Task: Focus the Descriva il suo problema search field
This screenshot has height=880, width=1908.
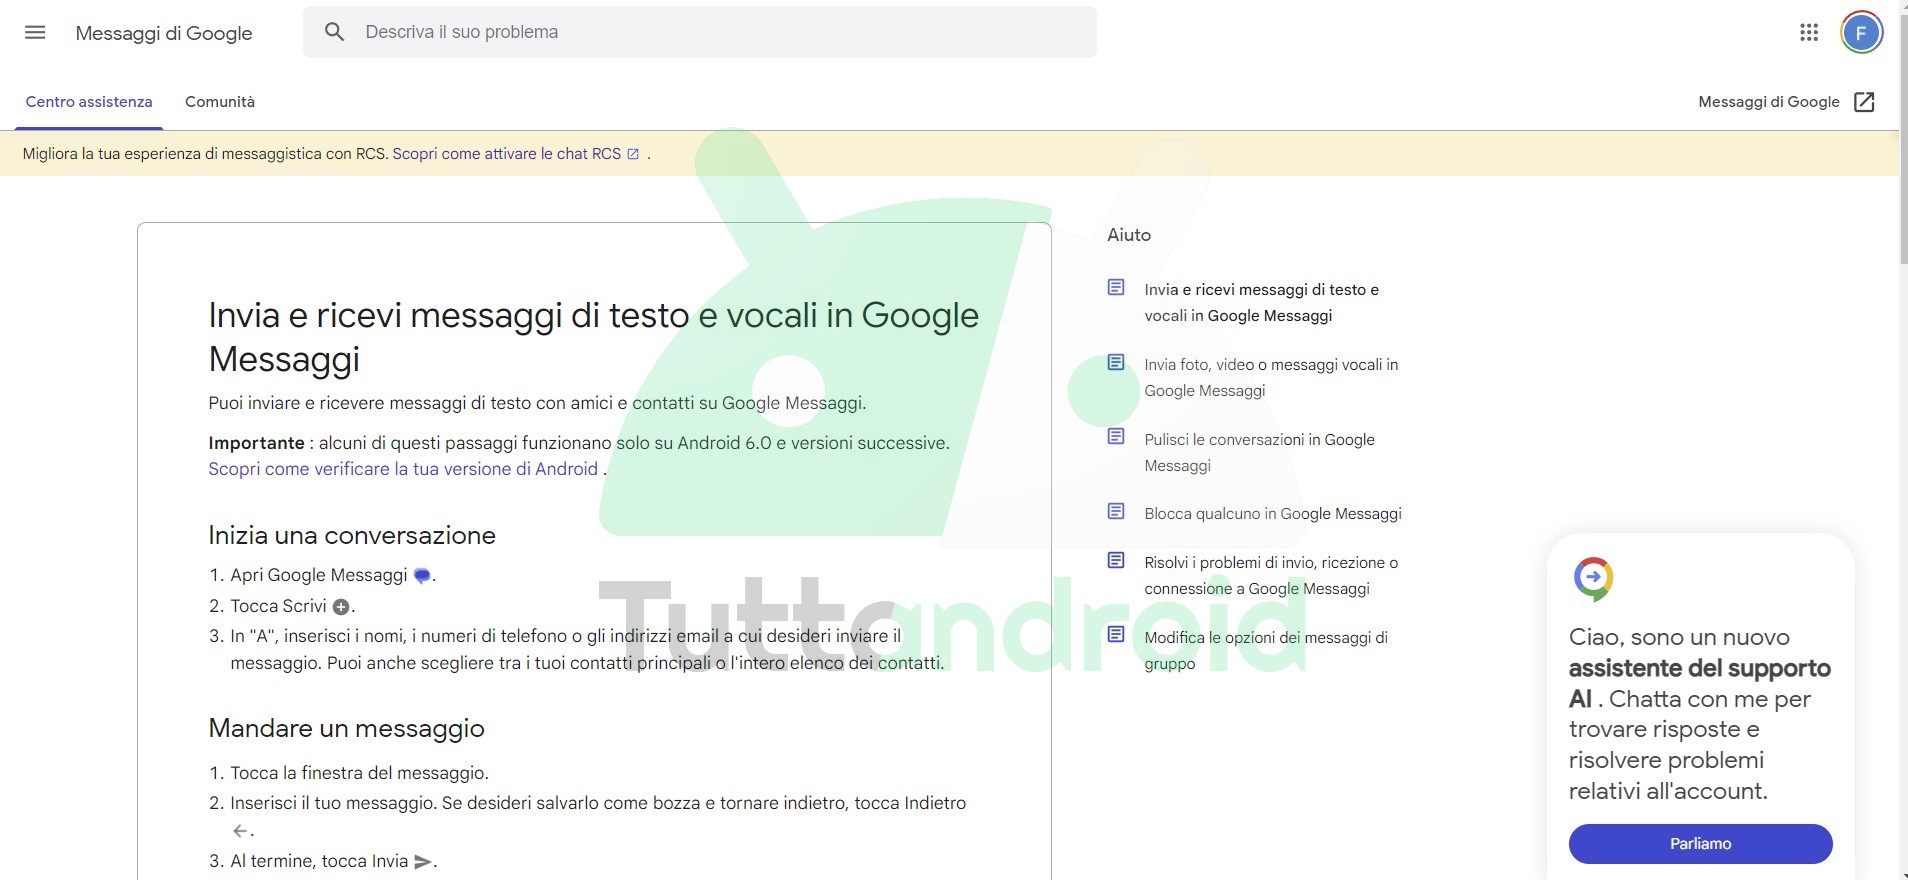Action: (x=700, y=32)
